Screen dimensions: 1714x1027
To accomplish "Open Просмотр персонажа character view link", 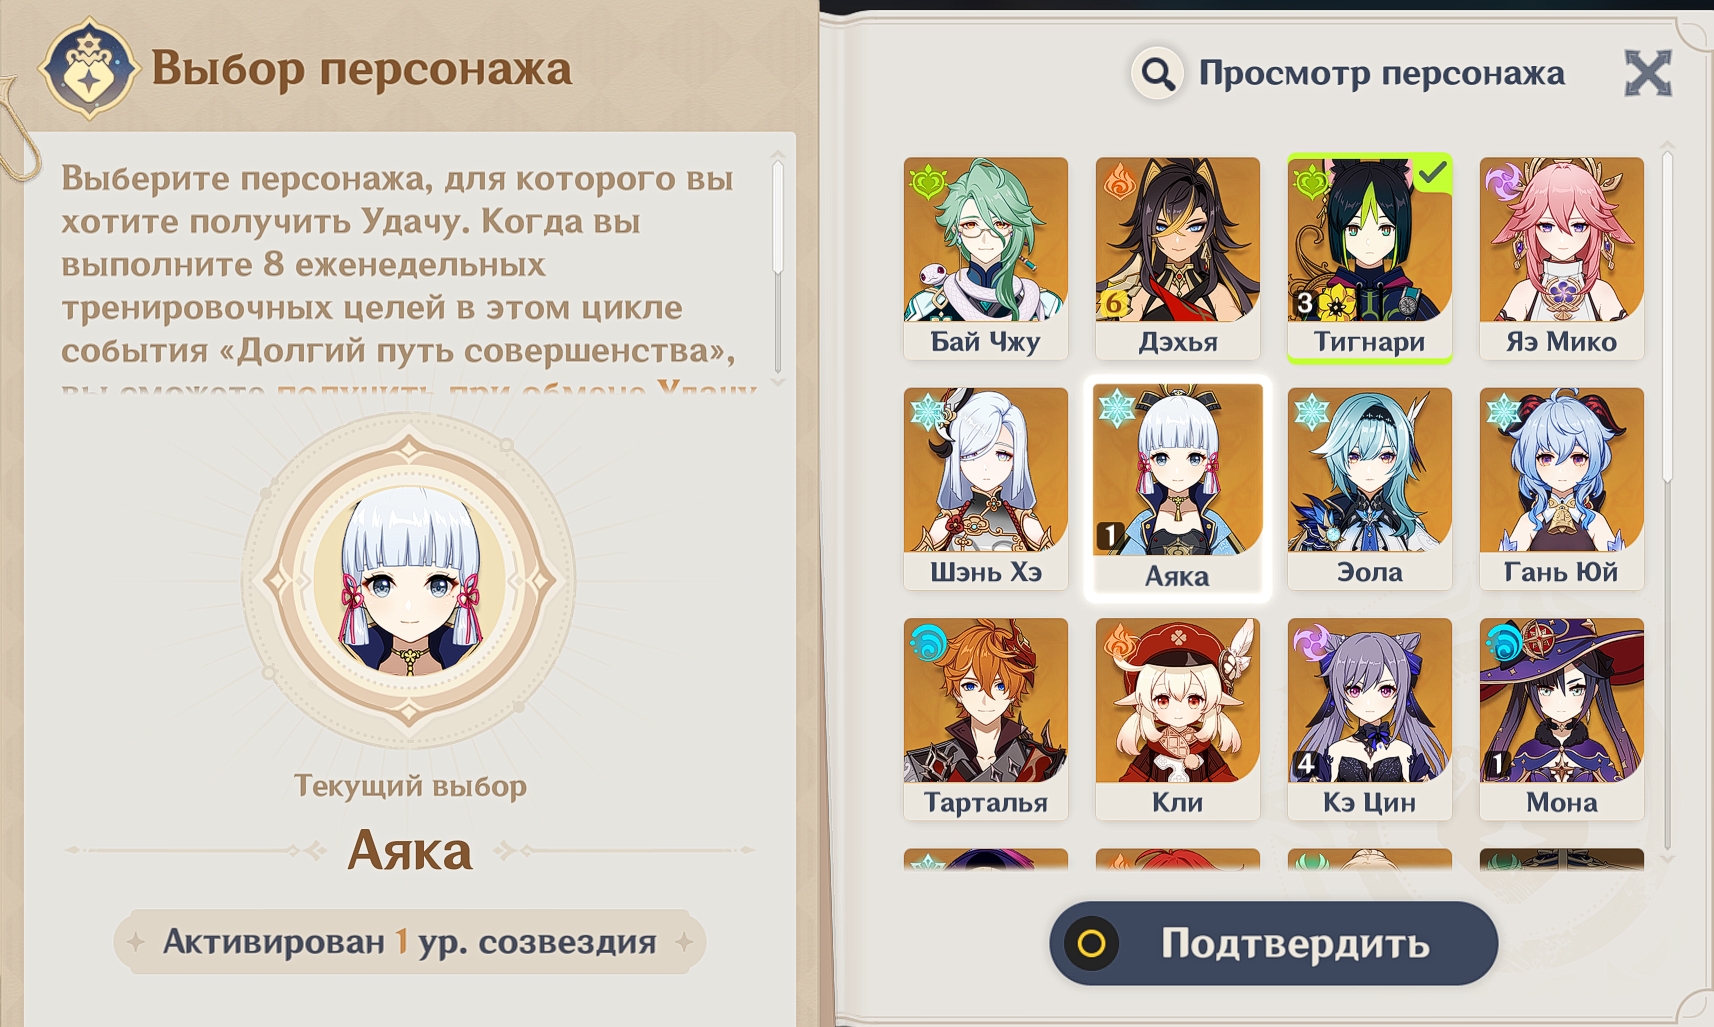I will coord(1381,73).
